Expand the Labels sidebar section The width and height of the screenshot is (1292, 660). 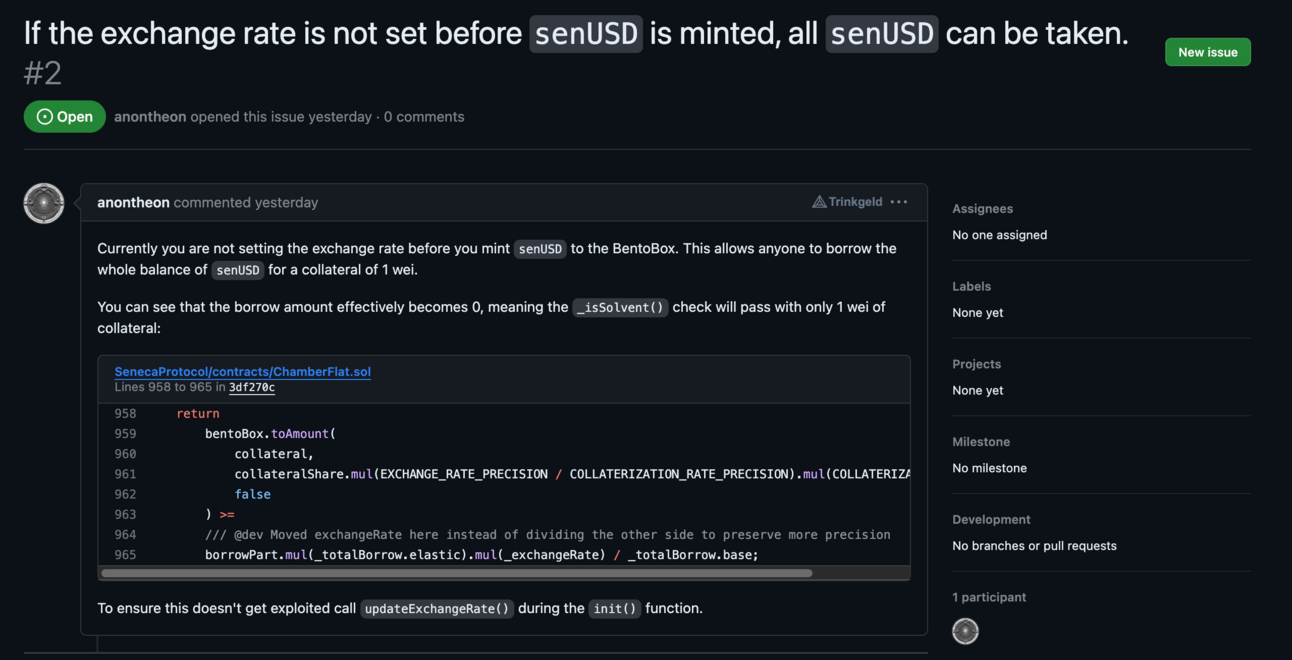pyautogui.click(x=969, y=286)
